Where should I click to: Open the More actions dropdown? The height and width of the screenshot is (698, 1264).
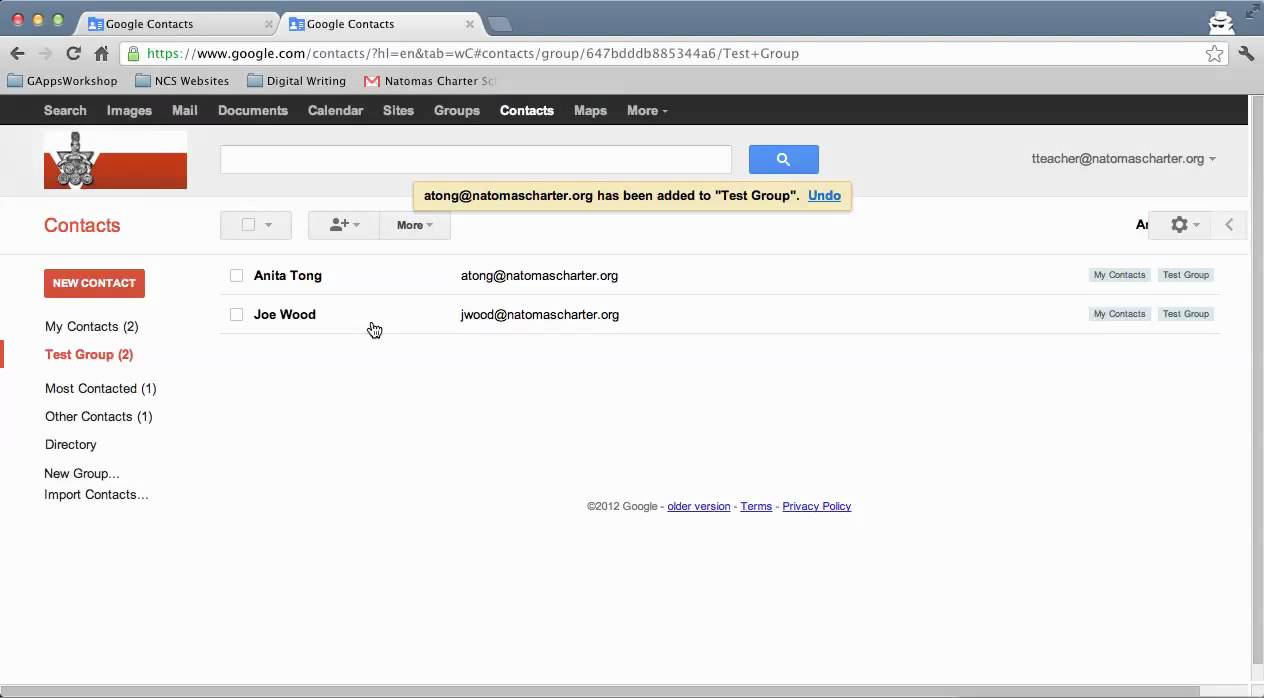click(415, 225)
